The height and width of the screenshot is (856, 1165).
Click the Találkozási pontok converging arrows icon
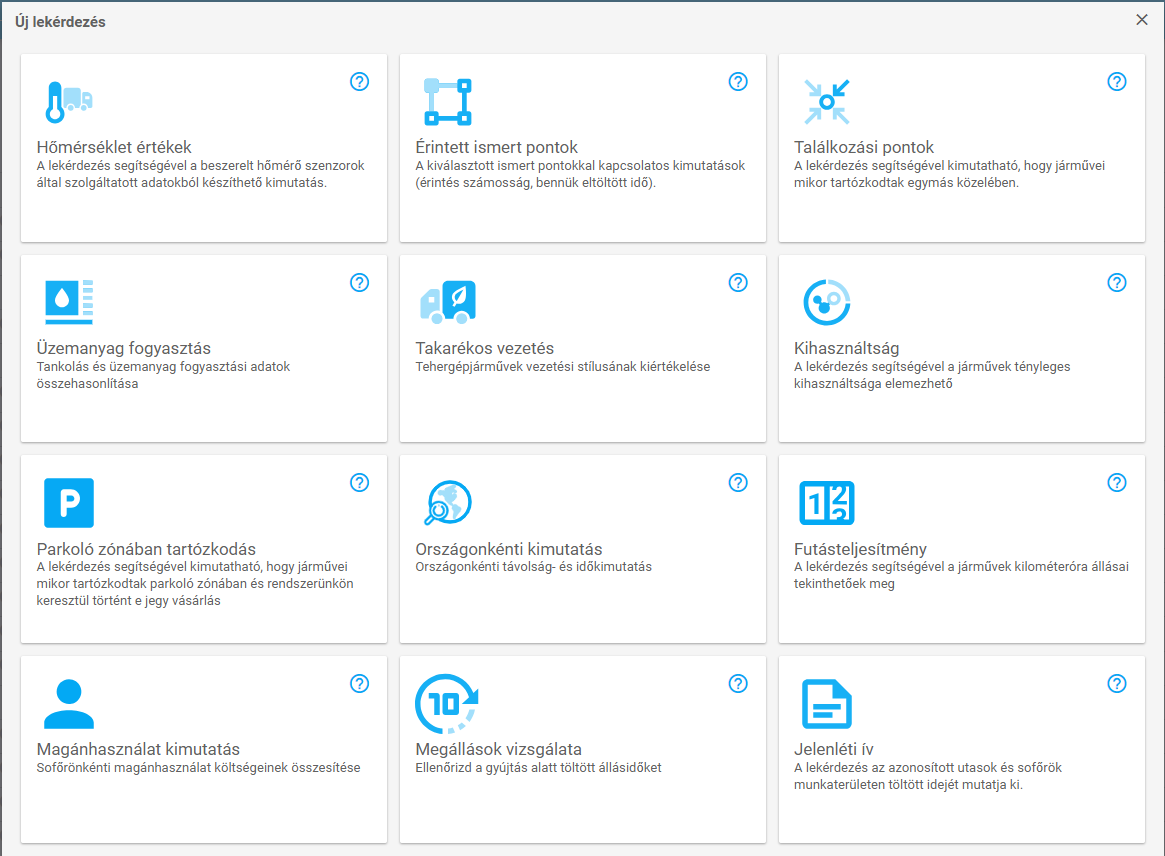826,101
